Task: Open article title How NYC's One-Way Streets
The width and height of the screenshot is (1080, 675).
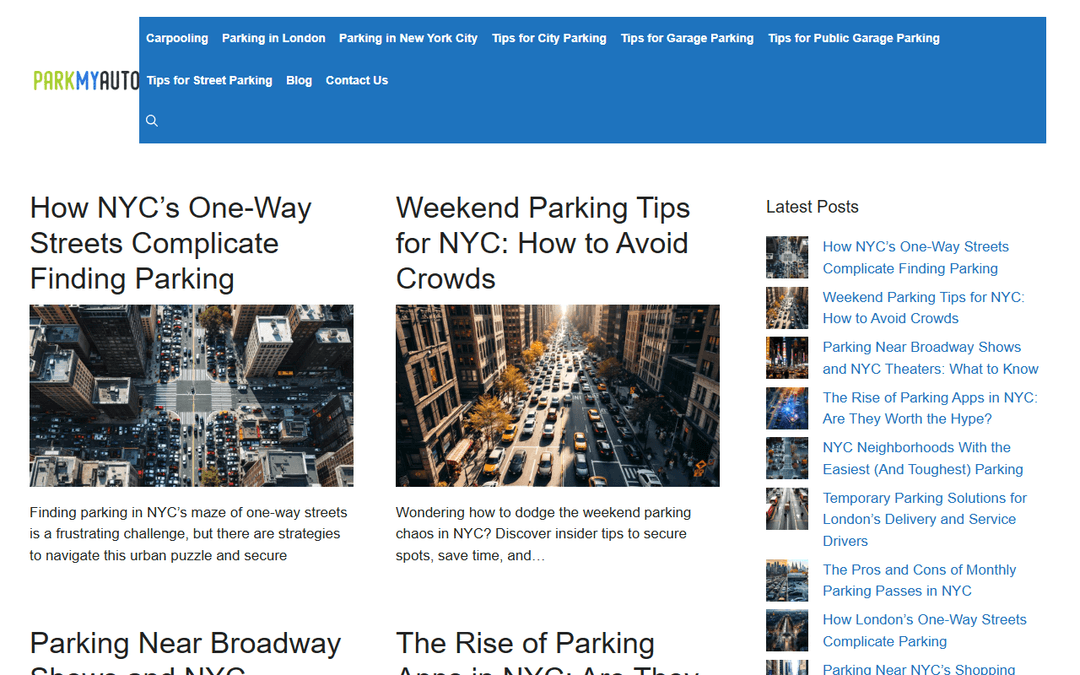Action: pyautogui.click(x=170, y=243)
